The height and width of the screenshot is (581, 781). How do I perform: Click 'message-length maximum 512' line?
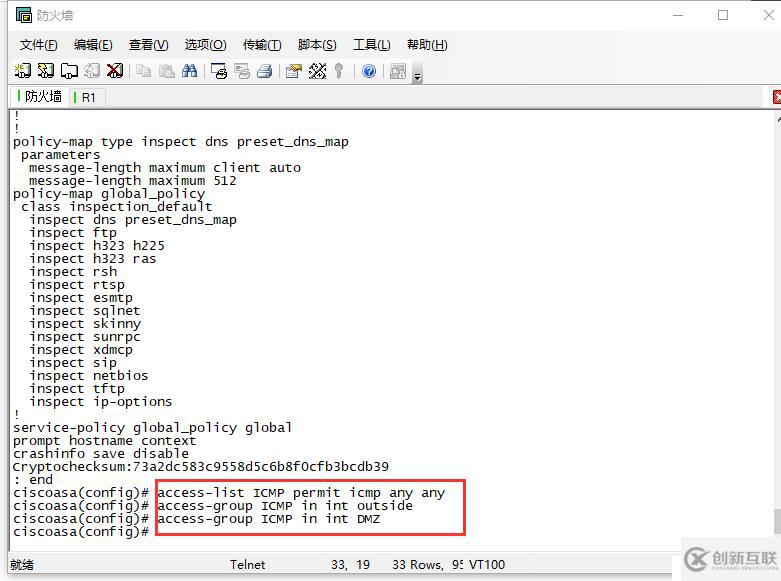pos(132,181)
